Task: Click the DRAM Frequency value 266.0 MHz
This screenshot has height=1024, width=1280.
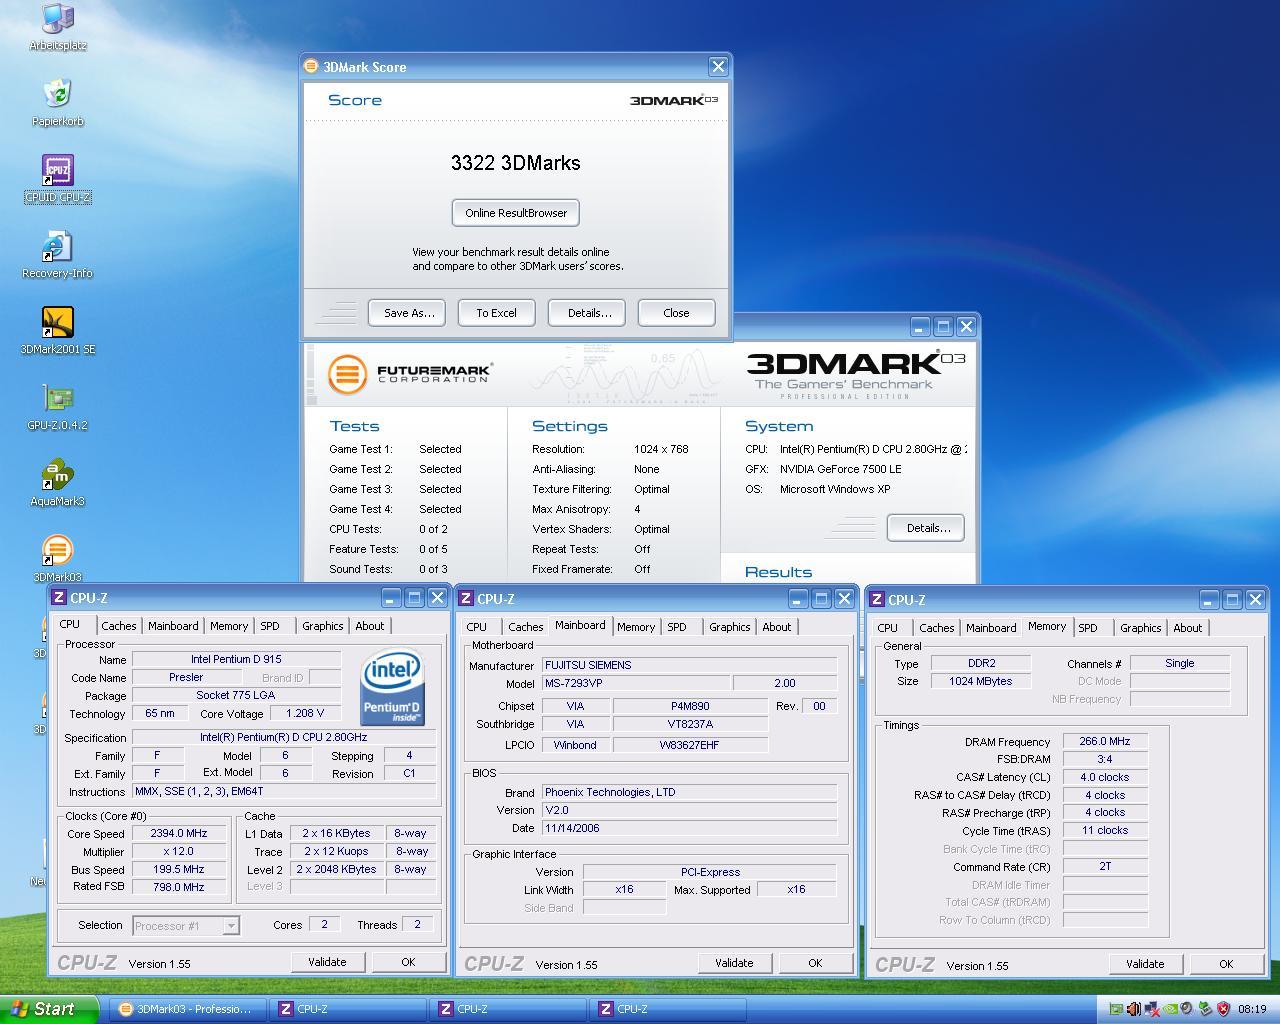Action: pyautogui.click(x=1105, y=742)
